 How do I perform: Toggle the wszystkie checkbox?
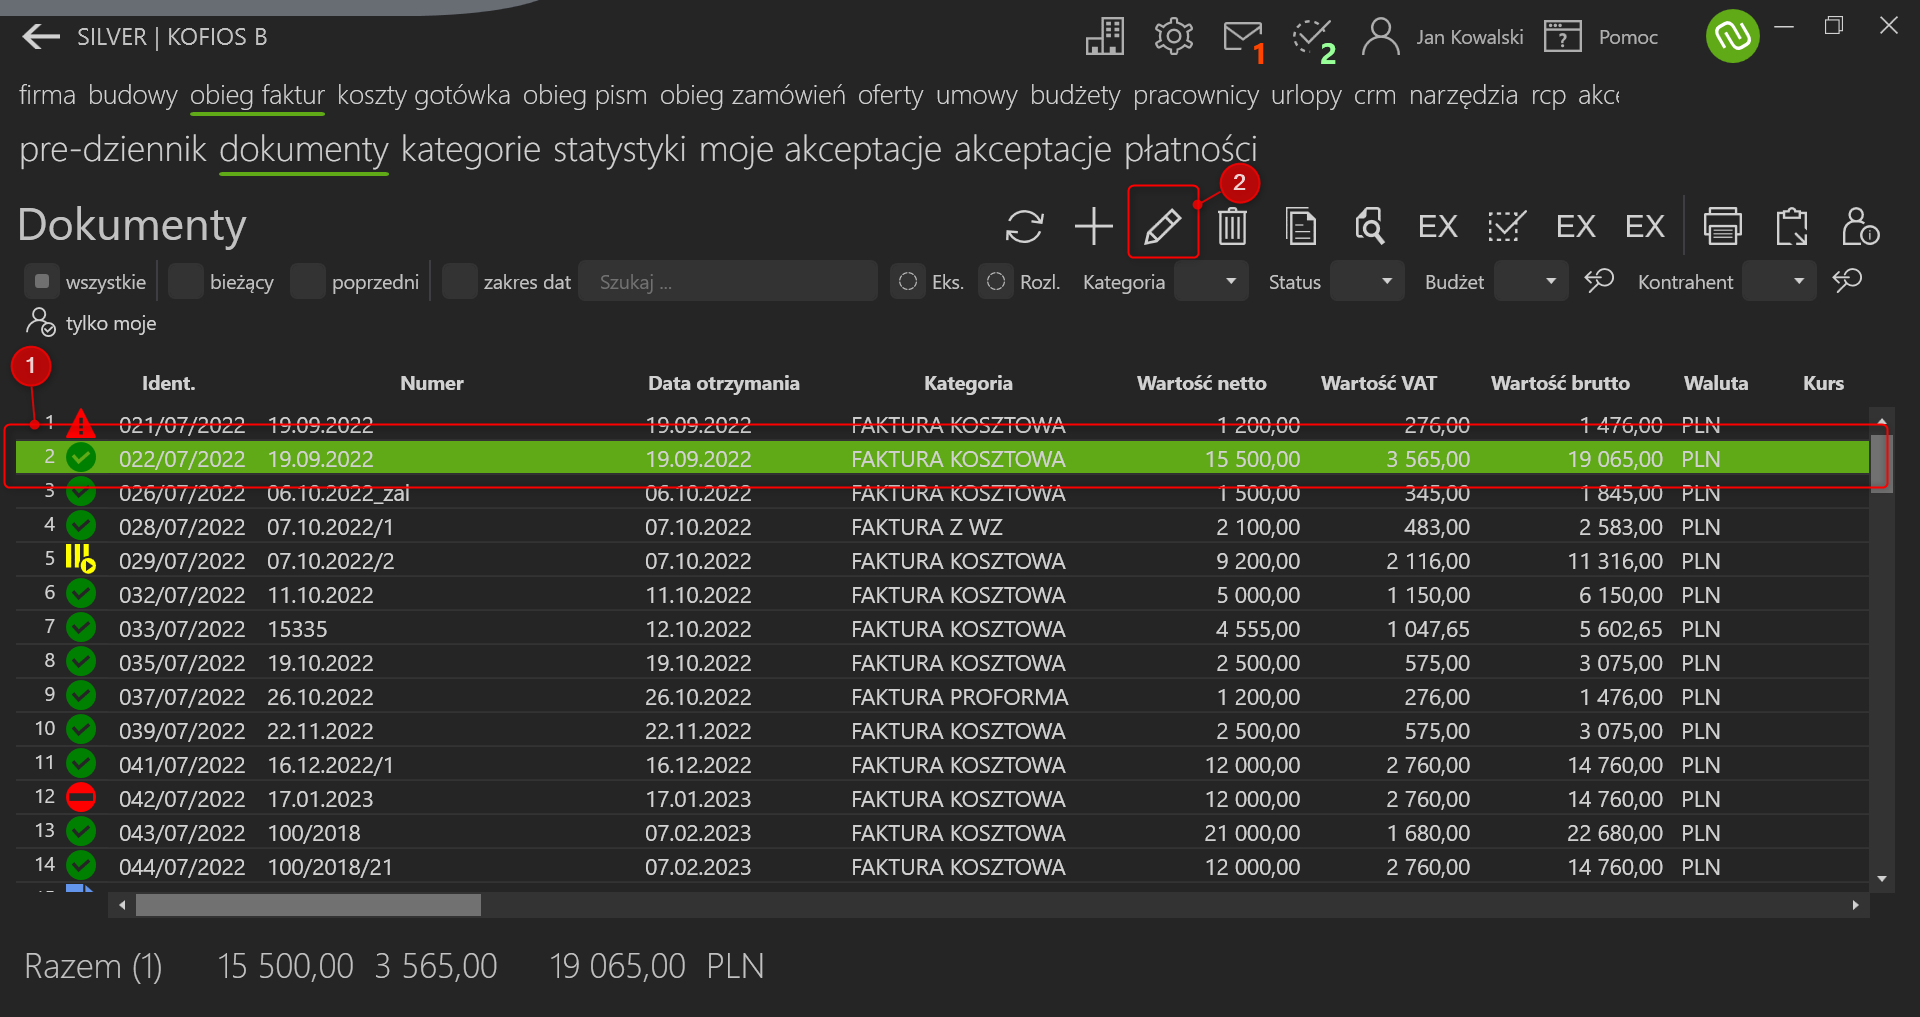click(x=42, y=281)
